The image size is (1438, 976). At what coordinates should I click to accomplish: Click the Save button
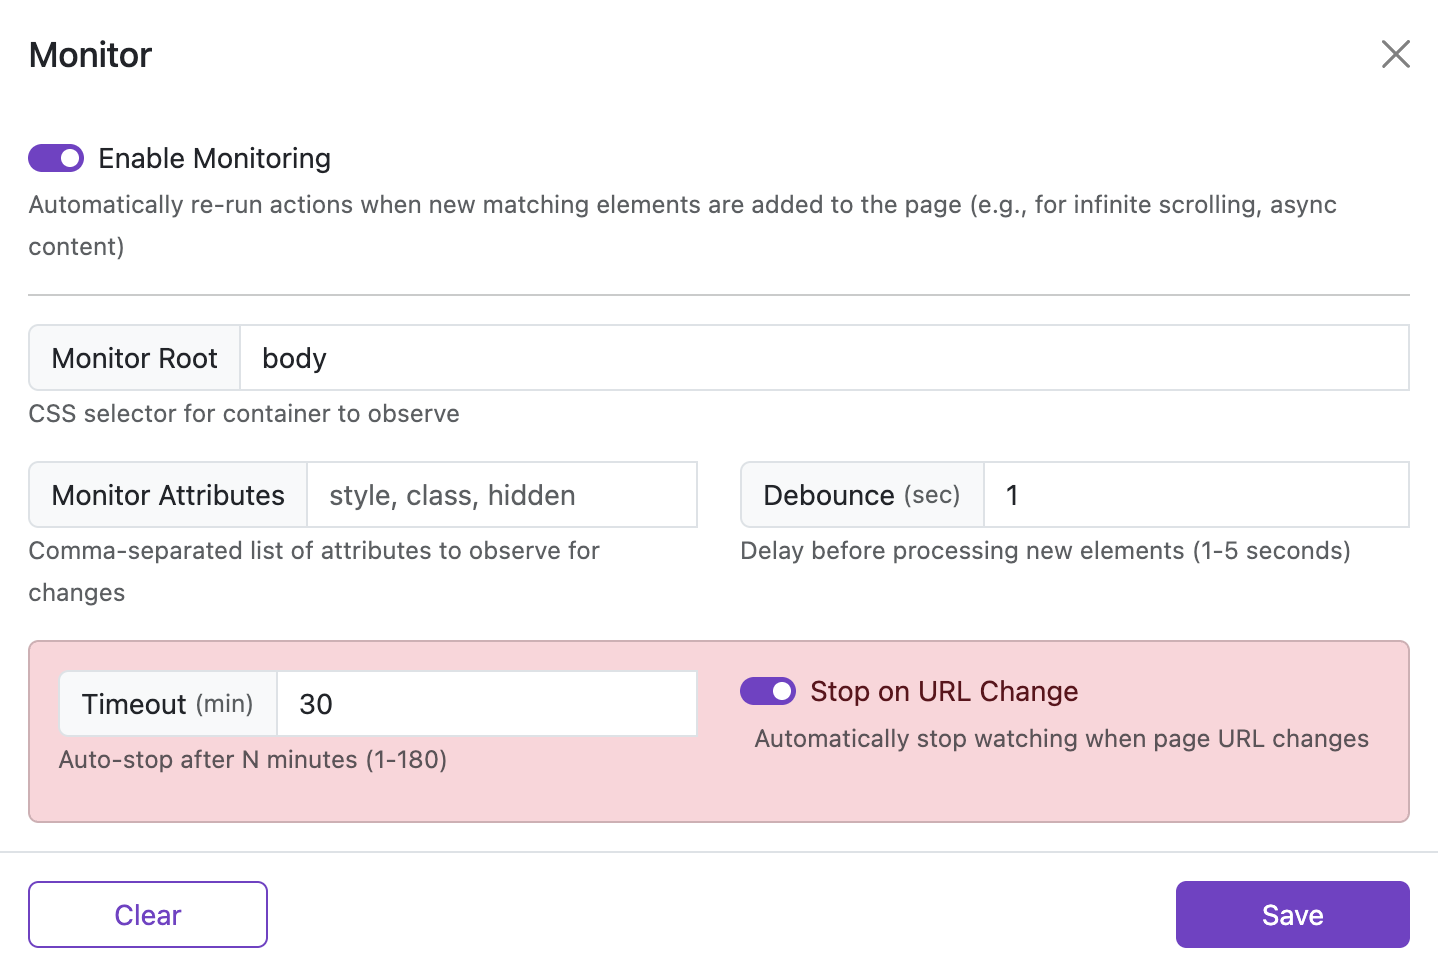click(x=1292, y=914)
